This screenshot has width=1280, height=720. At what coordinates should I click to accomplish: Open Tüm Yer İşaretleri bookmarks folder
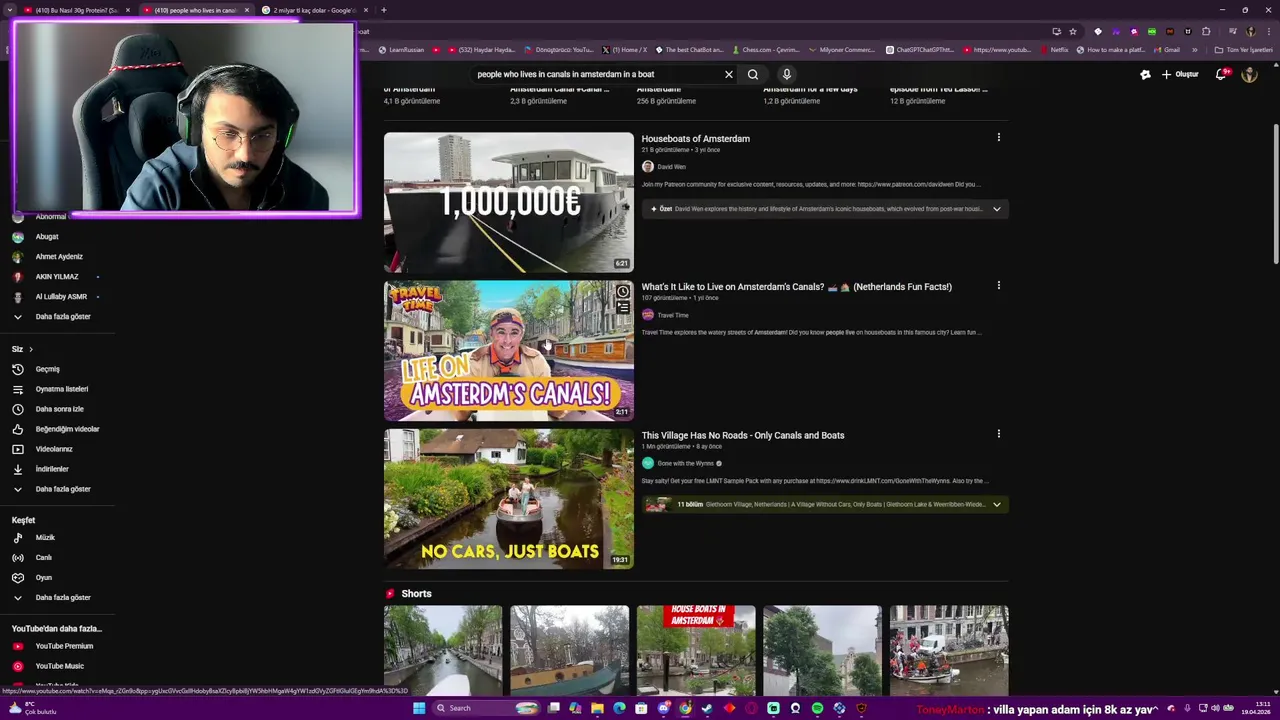[1243, 50]
